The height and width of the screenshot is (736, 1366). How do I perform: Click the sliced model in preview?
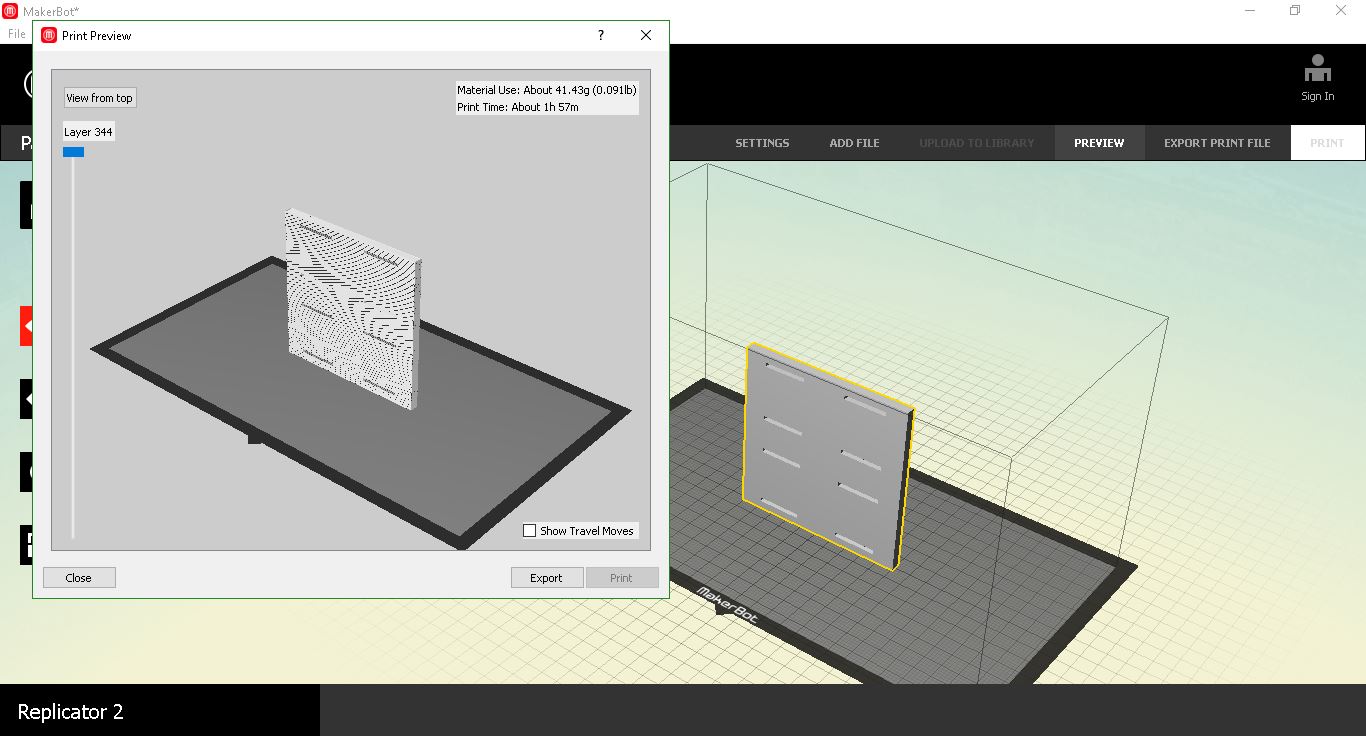click(352, 310)
